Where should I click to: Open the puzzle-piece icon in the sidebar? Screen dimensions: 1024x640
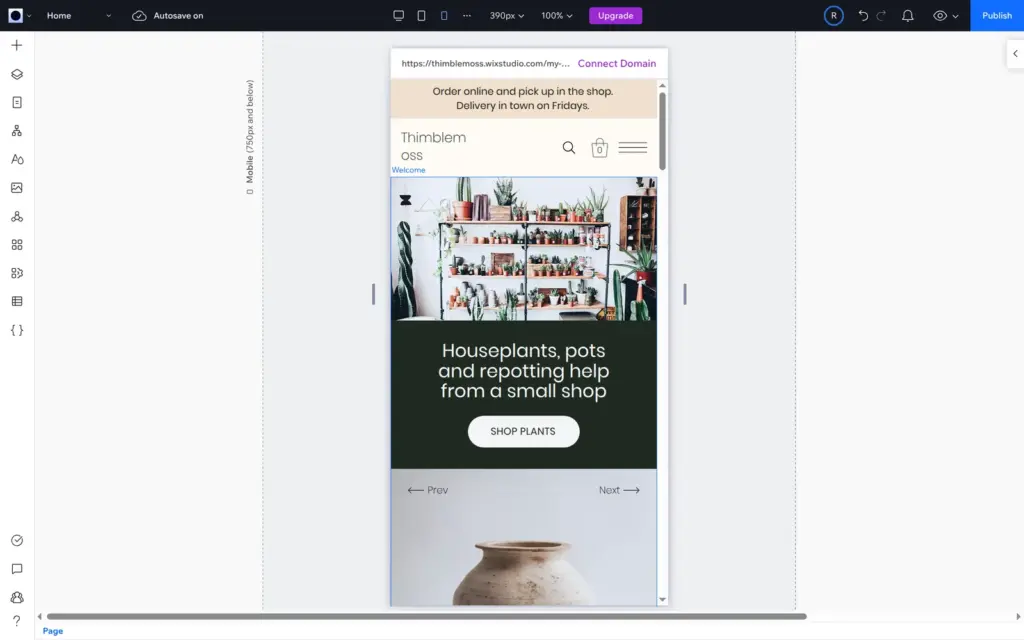tap(17, 273)
